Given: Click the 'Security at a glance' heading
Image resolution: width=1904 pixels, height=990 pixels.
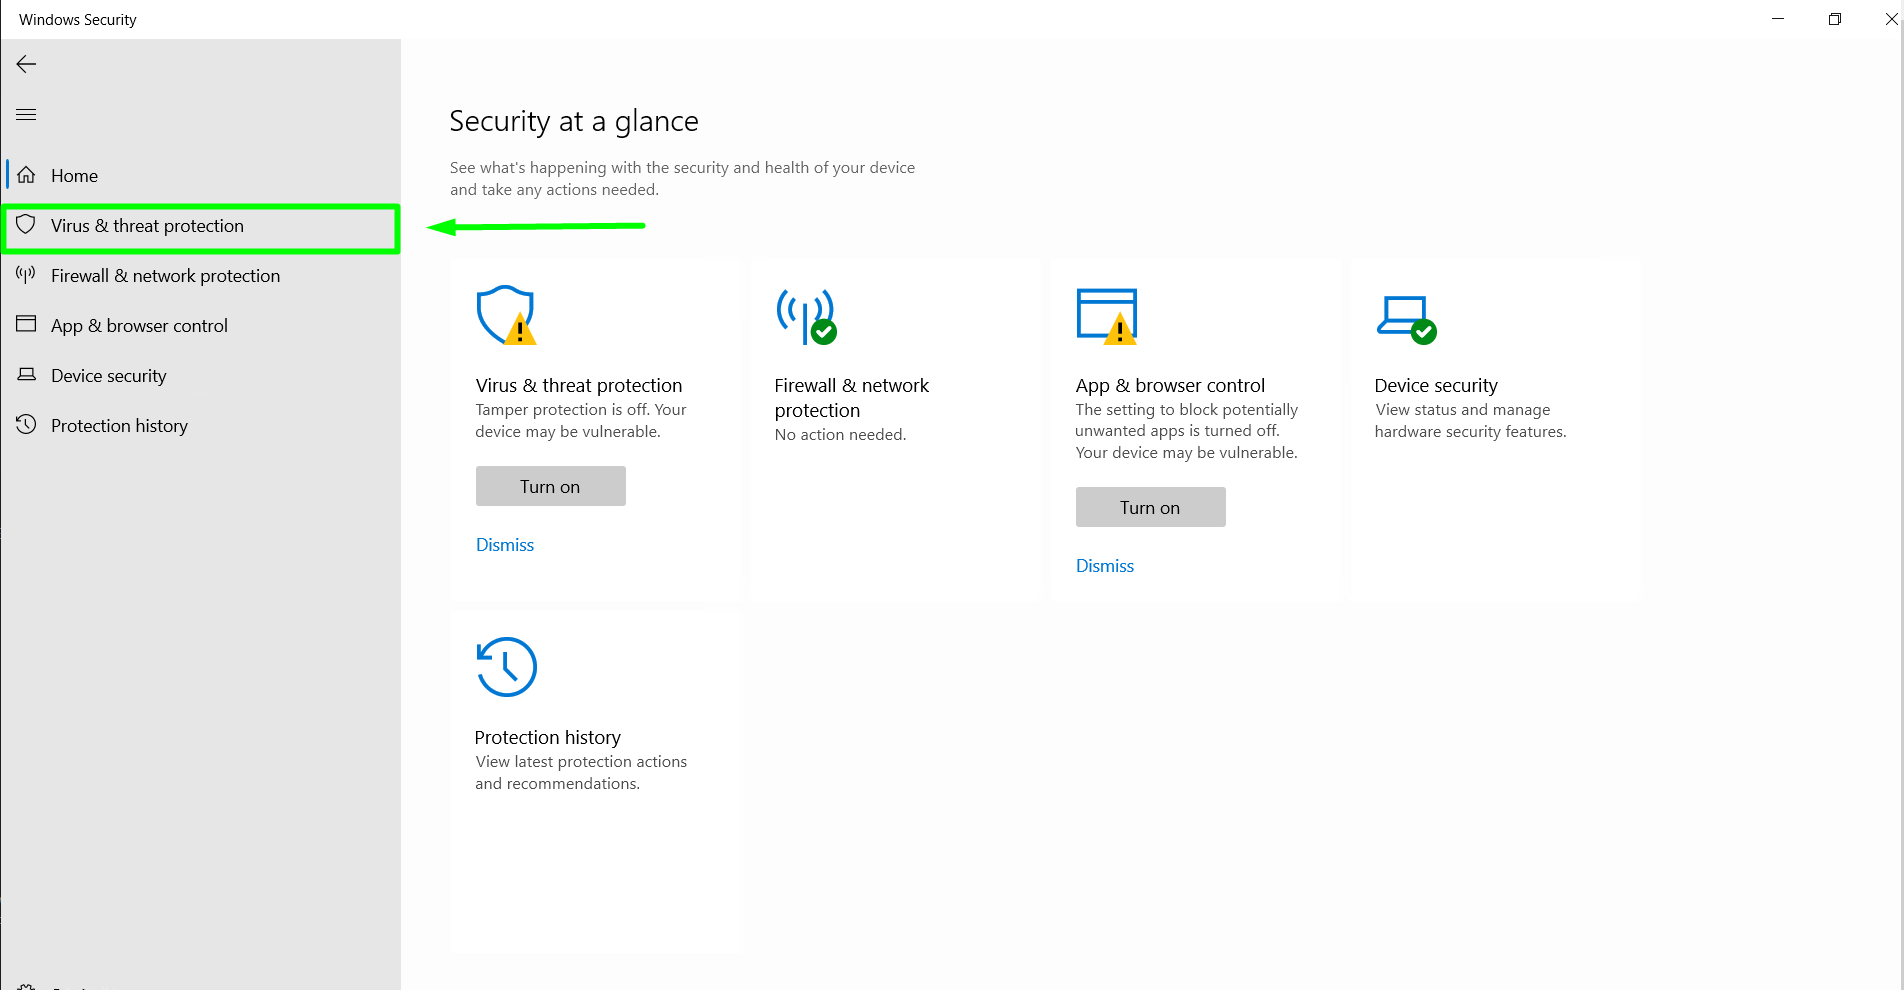Looking at the screenshot, I should pos(574,121).
